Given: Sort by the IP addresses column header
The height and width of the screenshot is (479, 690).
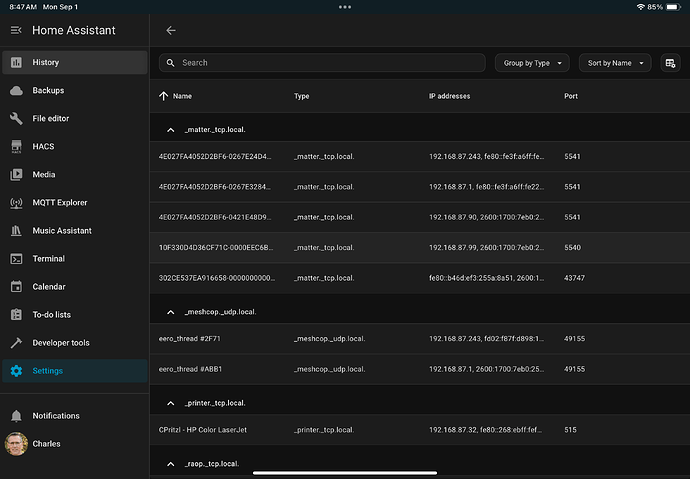Looking at the screenshot, I should [x=449, y=96].
